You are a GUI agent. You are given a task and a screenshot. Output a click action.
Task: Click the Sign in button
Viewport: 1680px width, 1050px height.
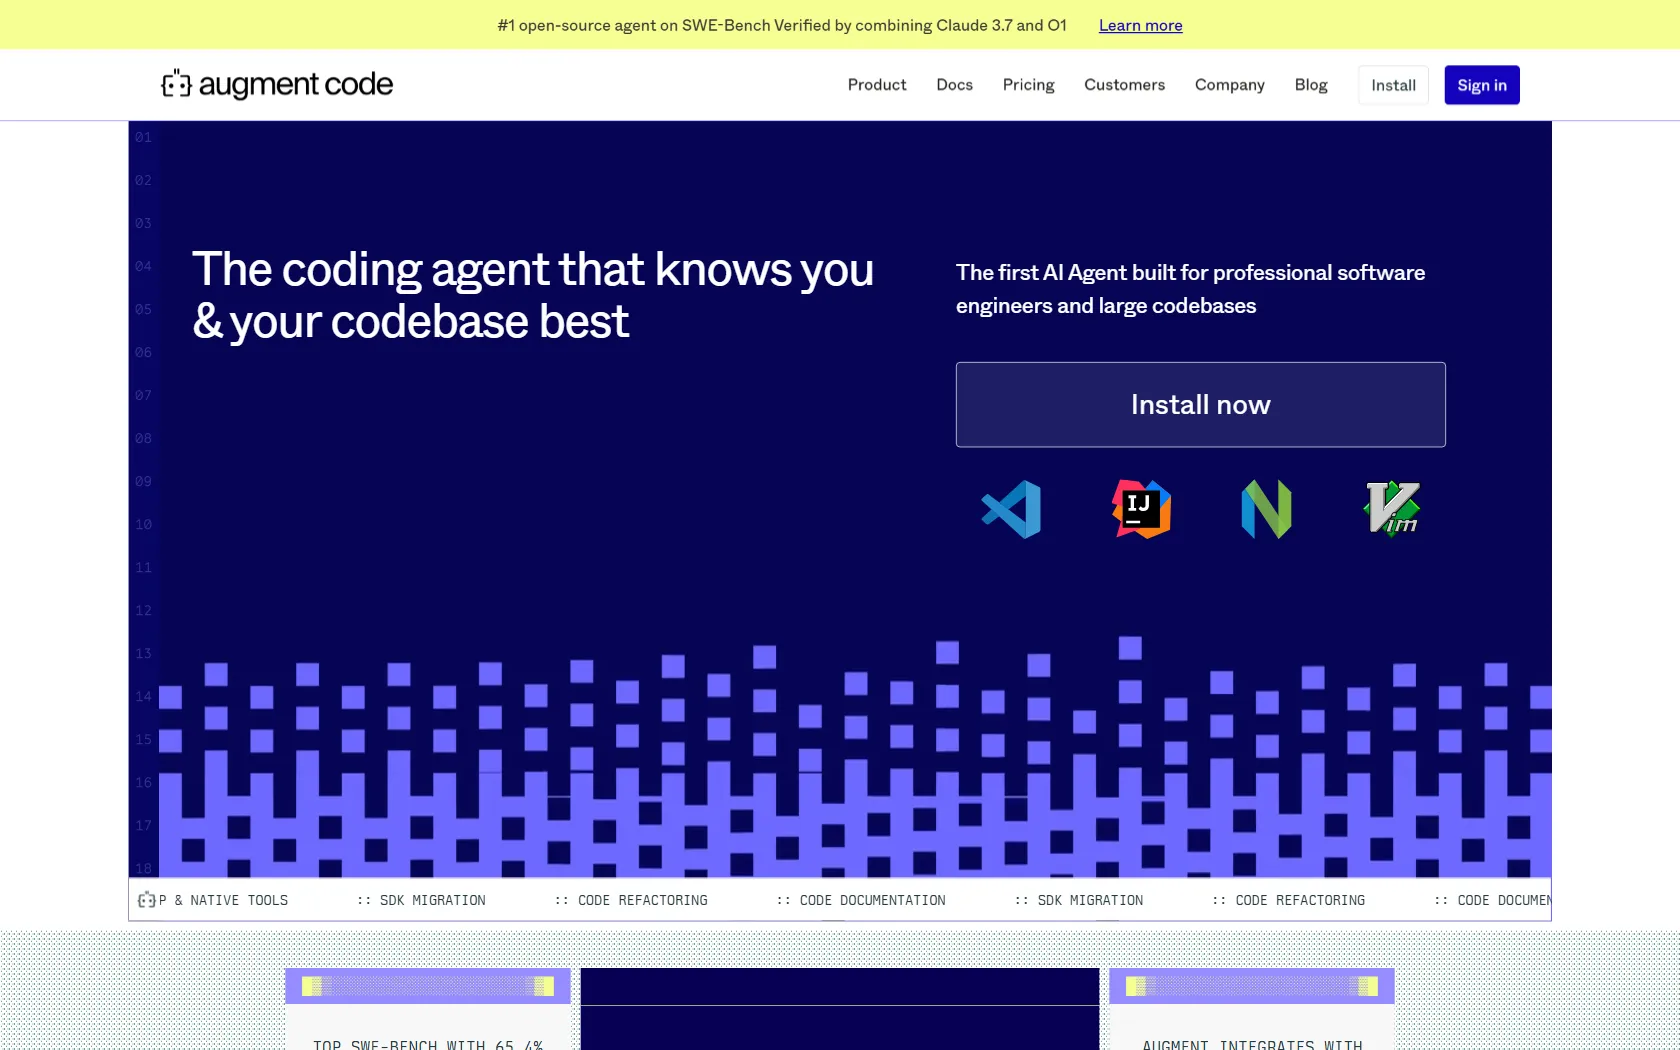click(1482, 85)
